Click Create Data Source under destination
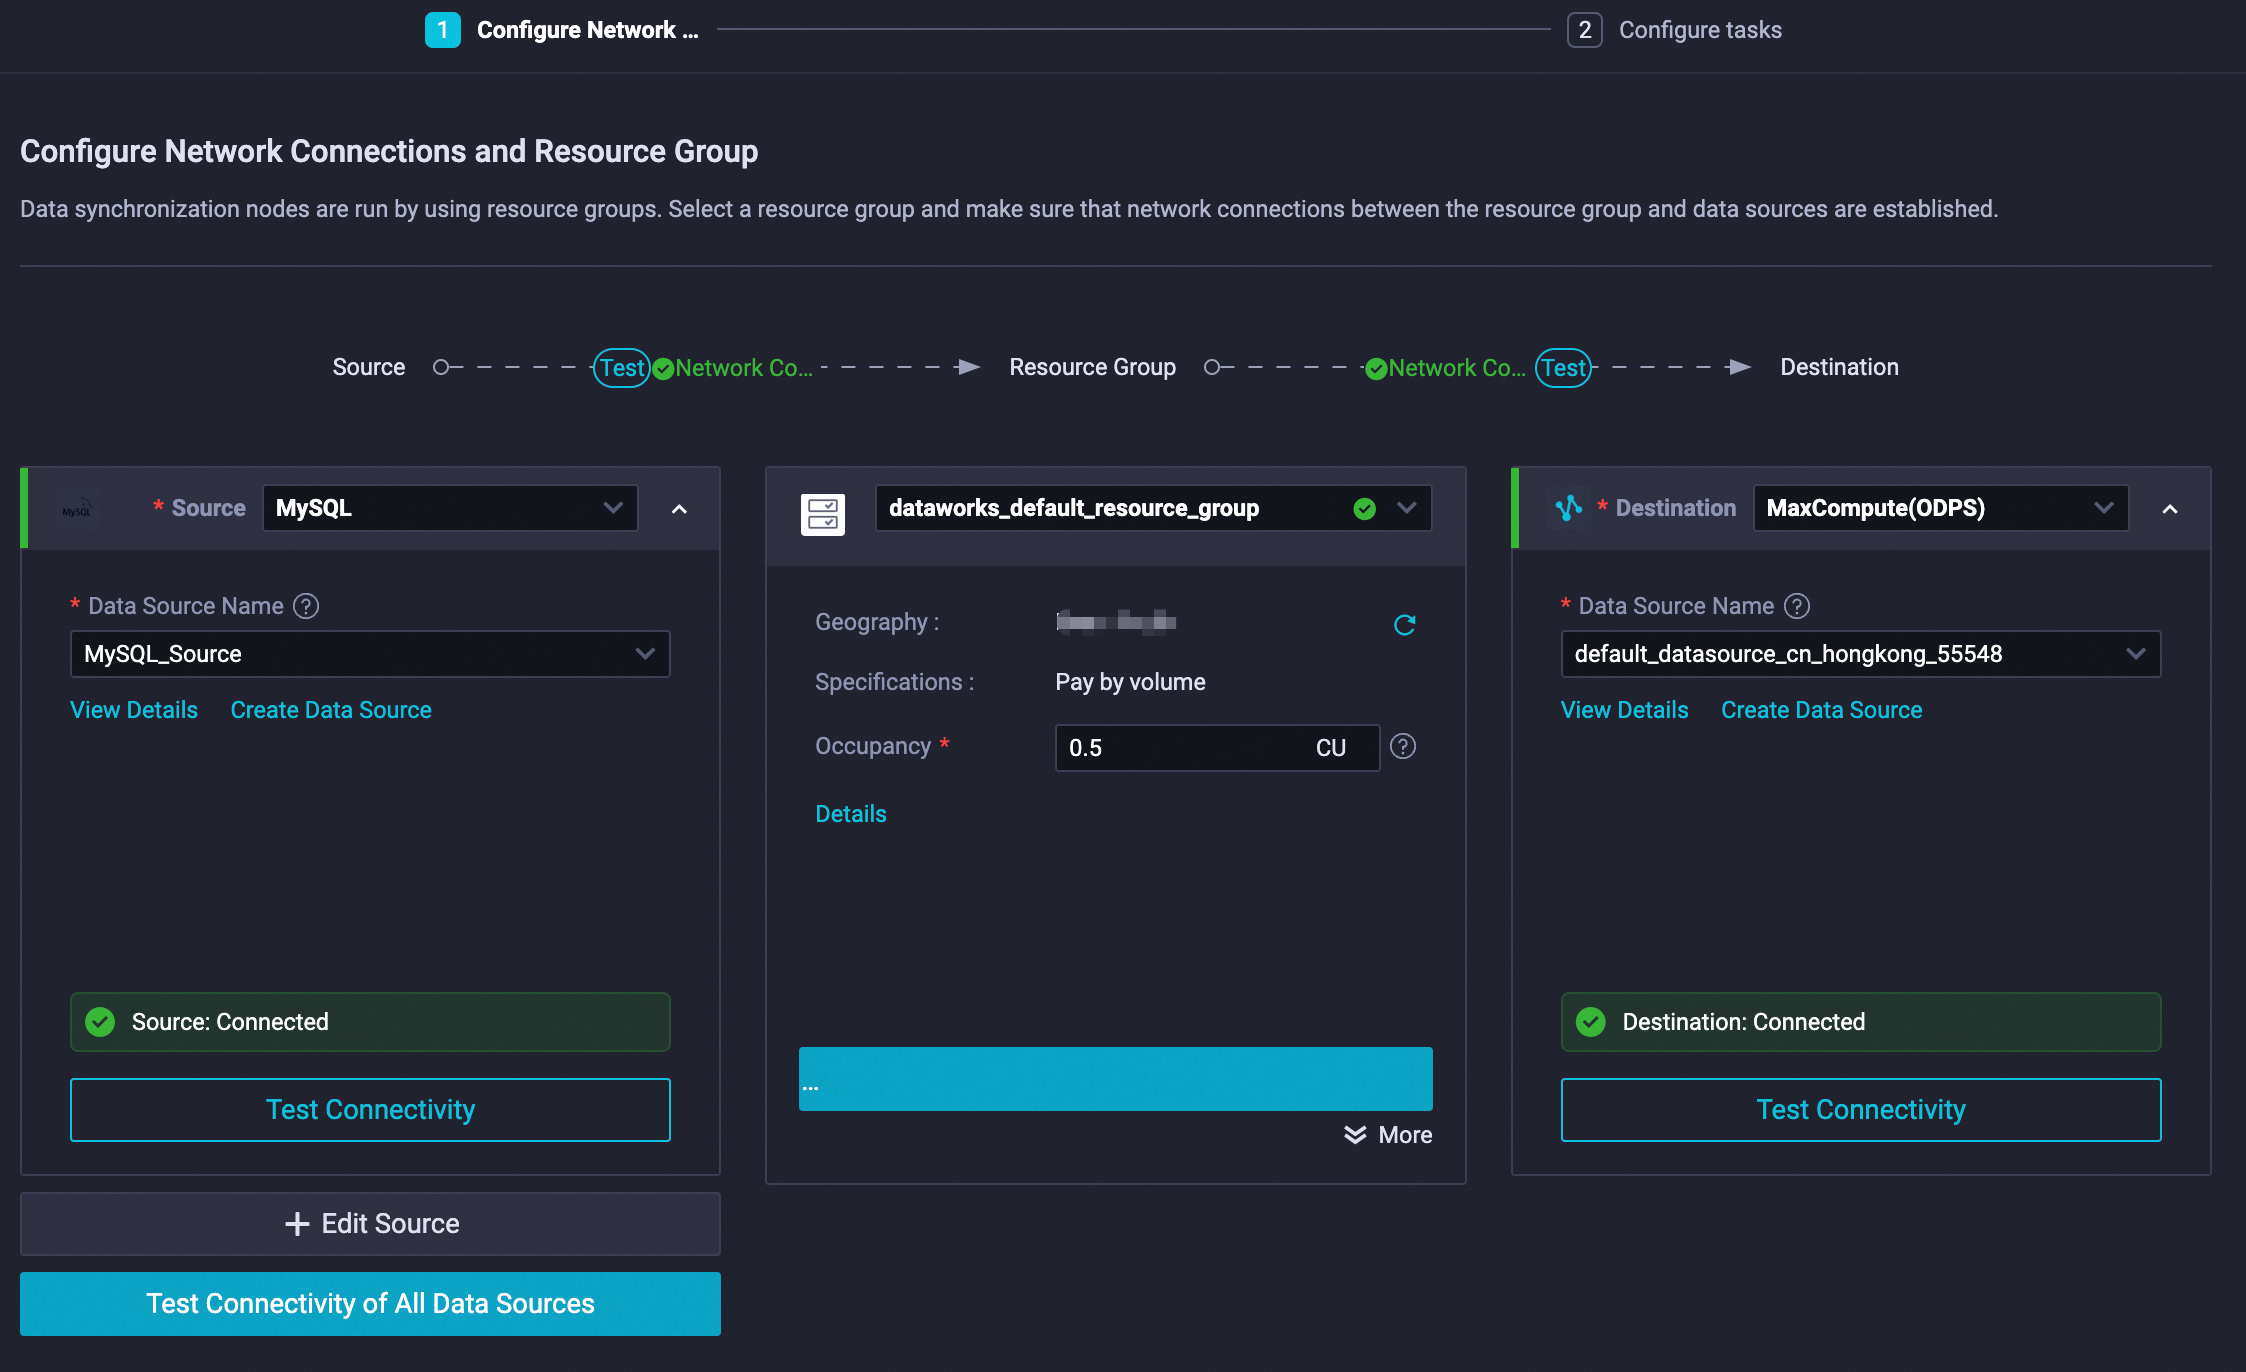2246x1372 pixels. [x=1821, y=710]
